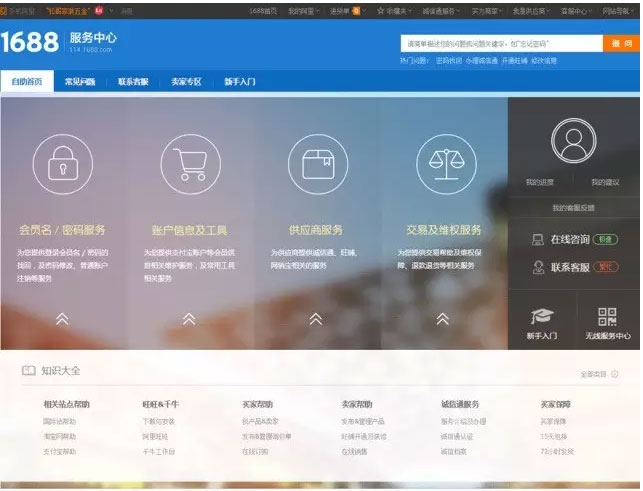The width and height of the screenshot is (643, 491).
Task: Open the 72小时发货 link
Action: [557, 452]
